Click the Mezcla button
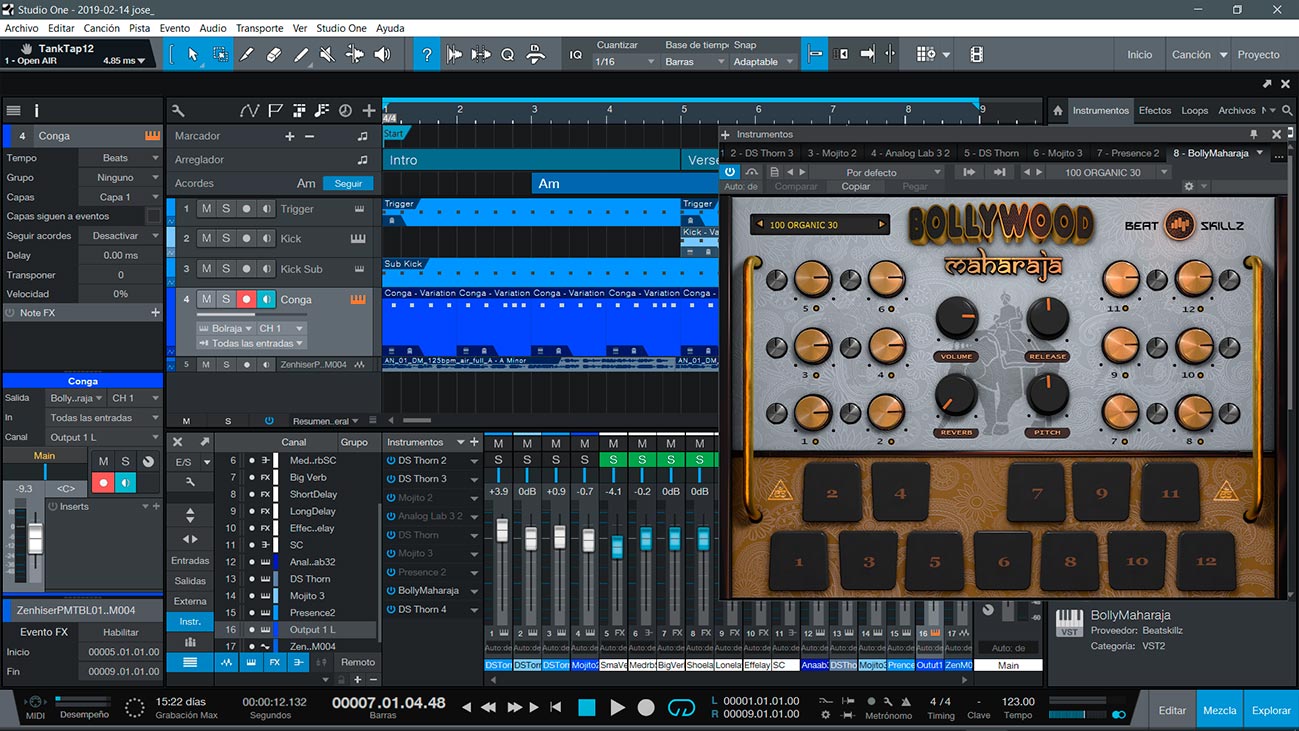 click(1220, 710)
